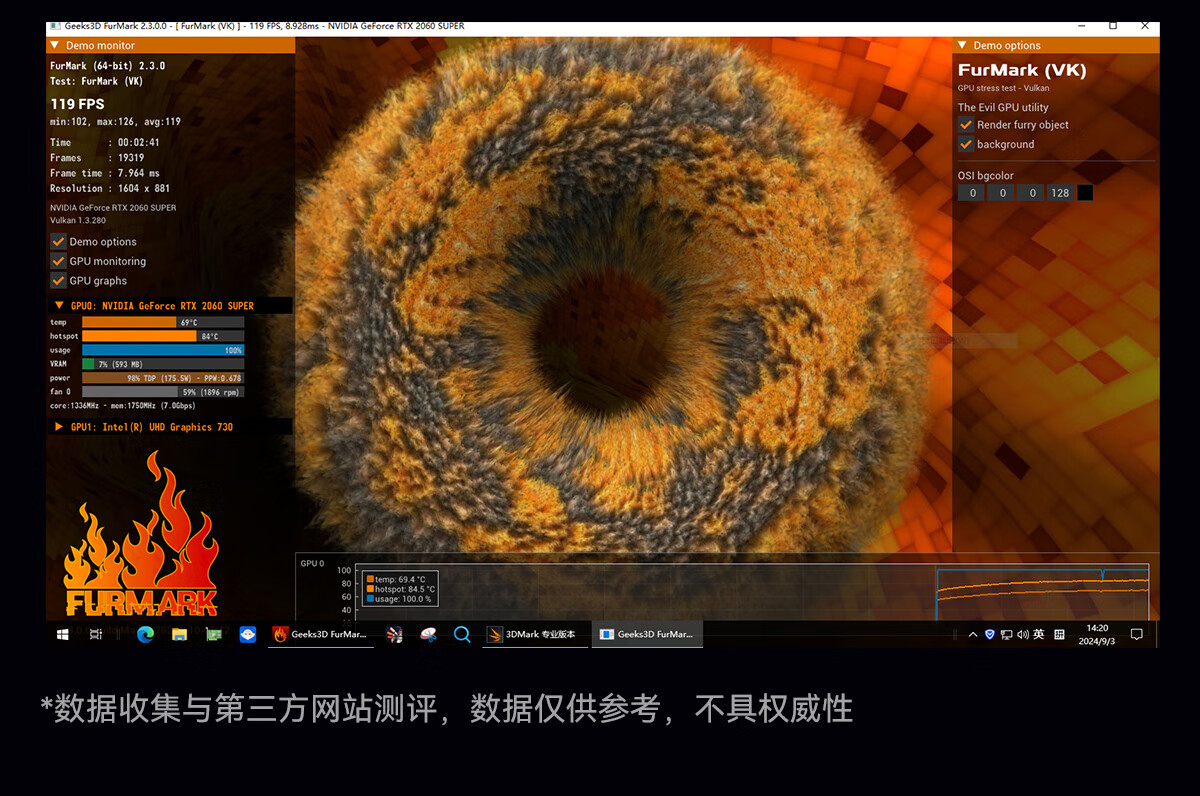
Task: Open the black OSI bgcolor color swatch
Action: click(x=1085, y=193)
